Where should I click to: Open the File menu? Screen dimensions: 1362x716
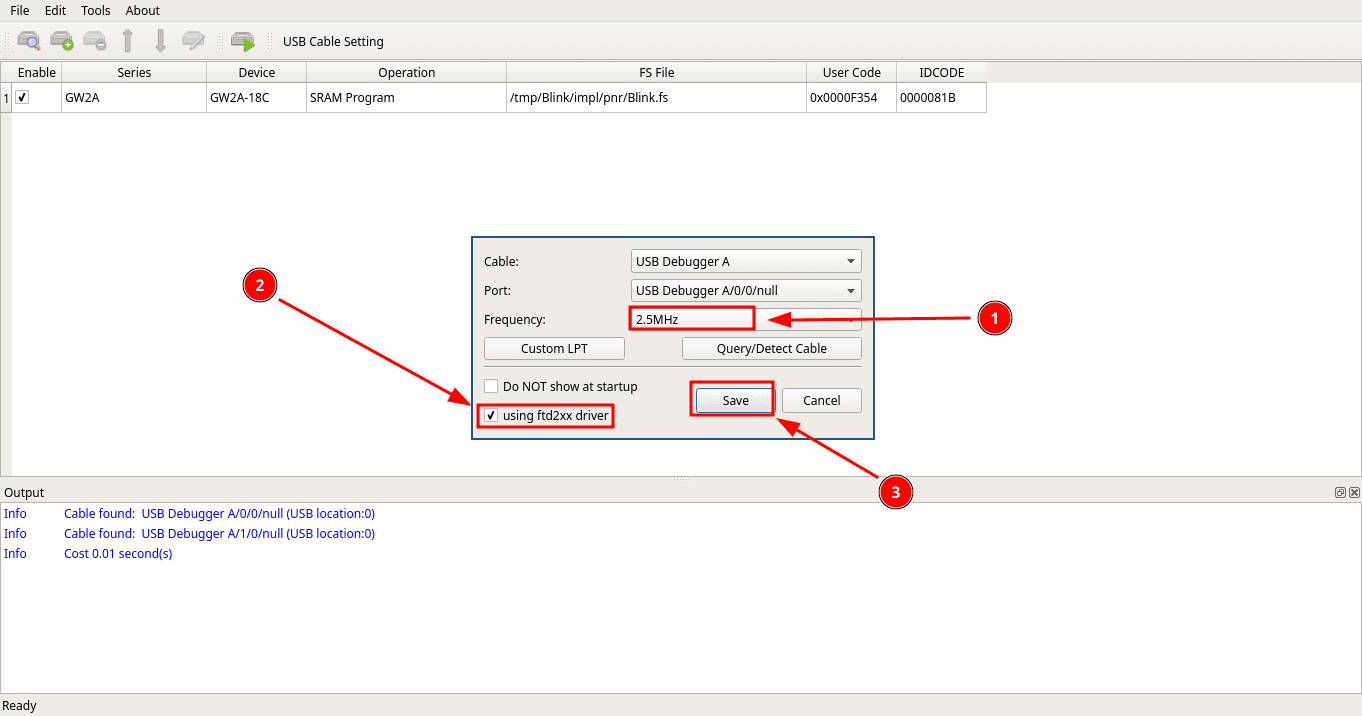20,10
